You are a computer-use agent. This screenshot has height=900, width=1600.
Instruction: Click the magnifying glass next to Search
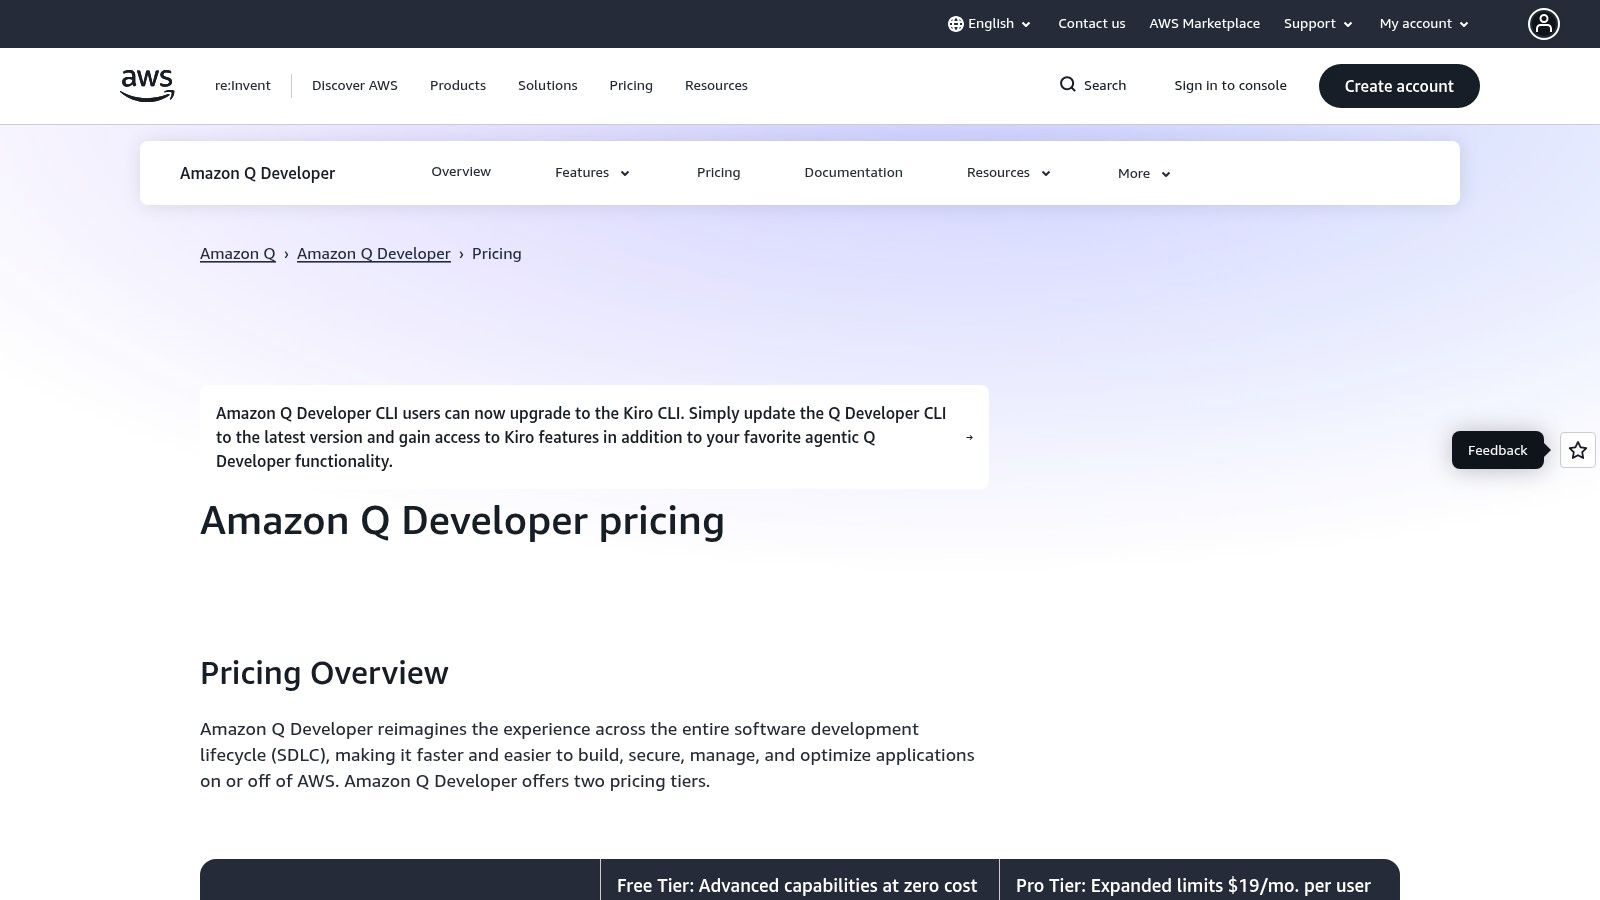1068,85
